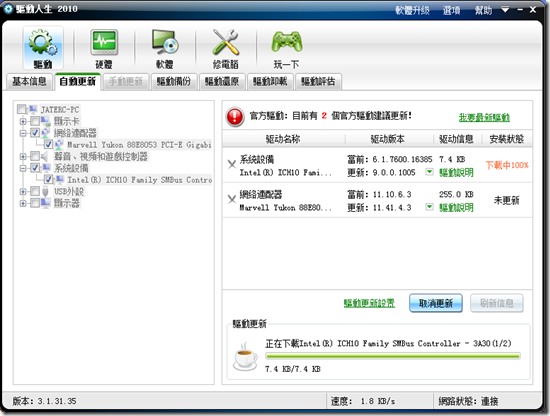Viewport: 550px width, 416px height.
Task: Click the JATERC-PC computer icon
Action: click(33, 109)
